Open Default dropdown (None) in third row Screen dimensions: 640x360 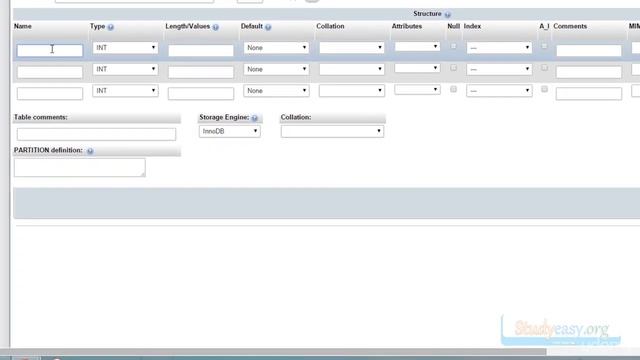click(x=276, y=91)
